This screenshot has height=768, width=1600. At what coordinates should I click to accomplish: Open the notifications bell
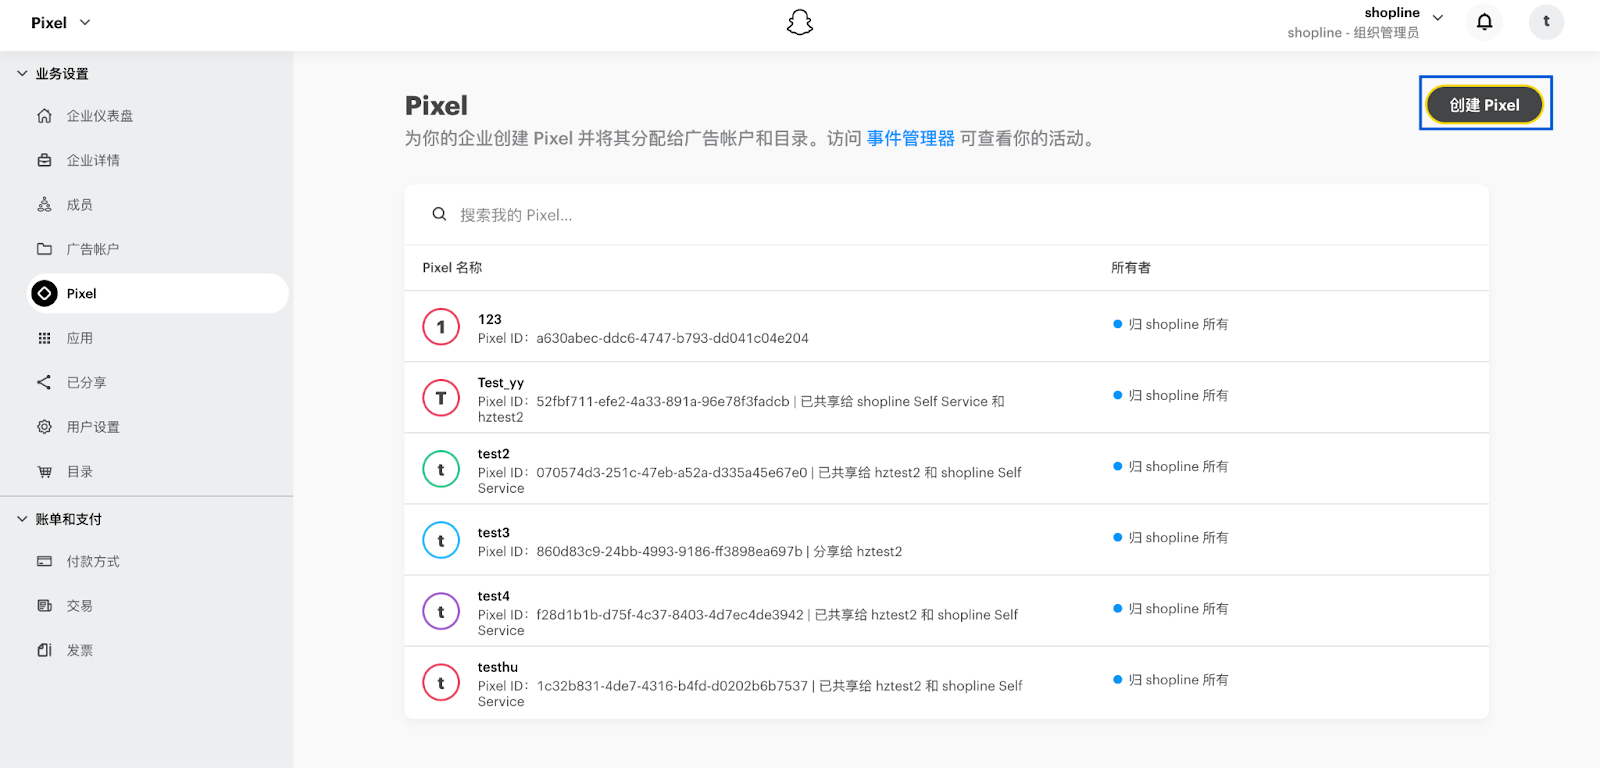pyautogui.click(x=1485, y=21)
